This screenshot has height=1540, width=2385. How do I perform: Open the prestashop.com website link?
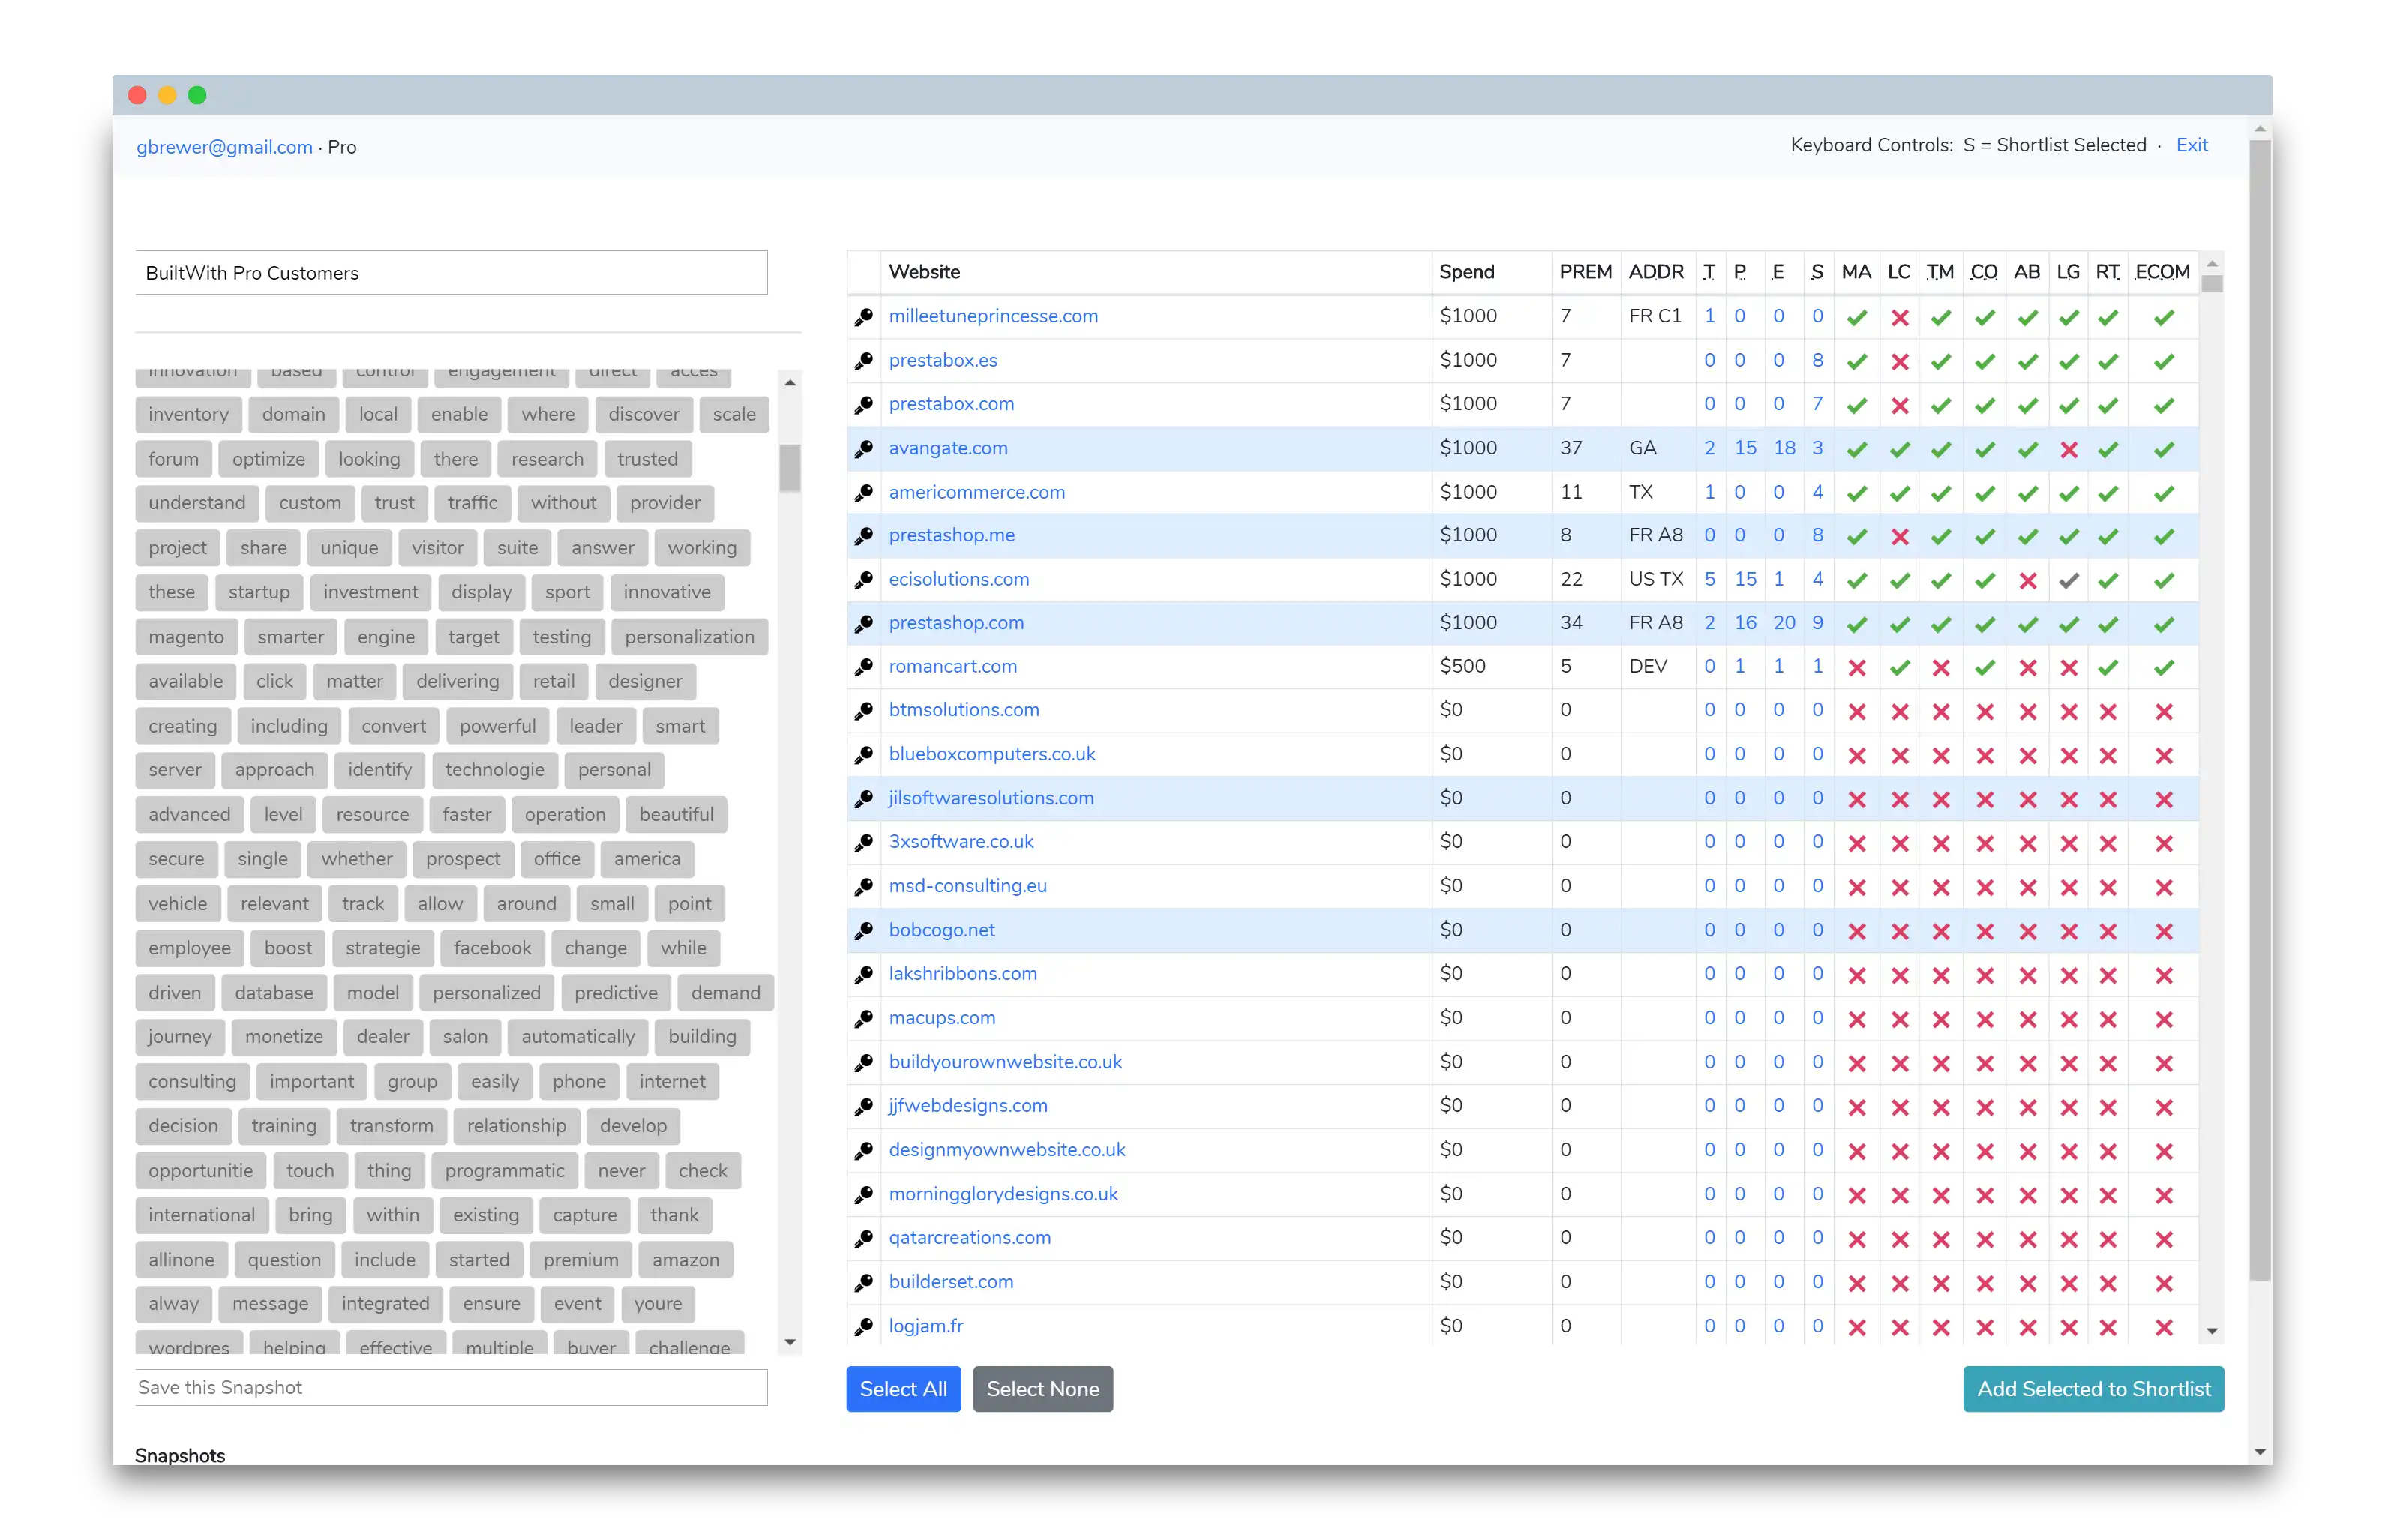pyautogui.click(x=955, y=622)
